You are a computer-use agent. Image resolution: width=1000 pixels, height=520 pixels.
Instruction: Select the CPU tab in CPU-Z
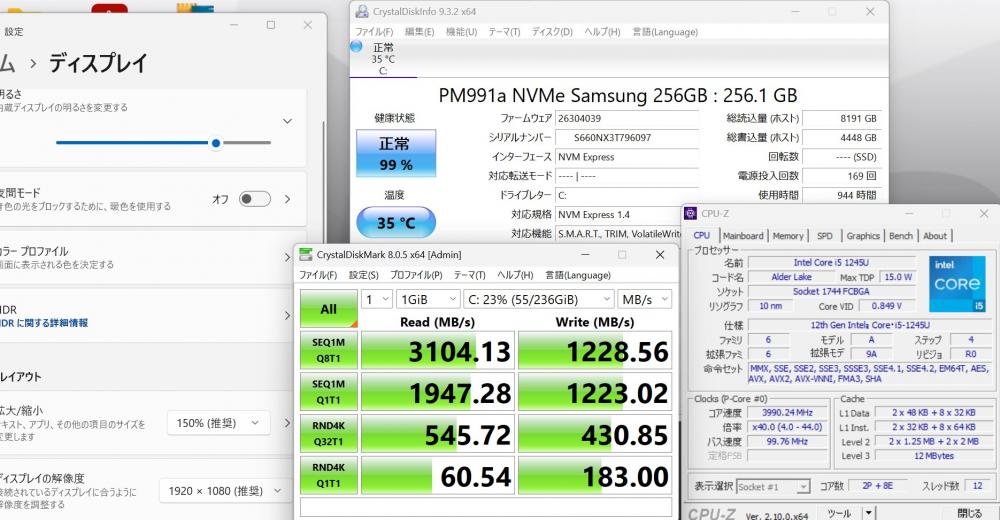point(702,235)
